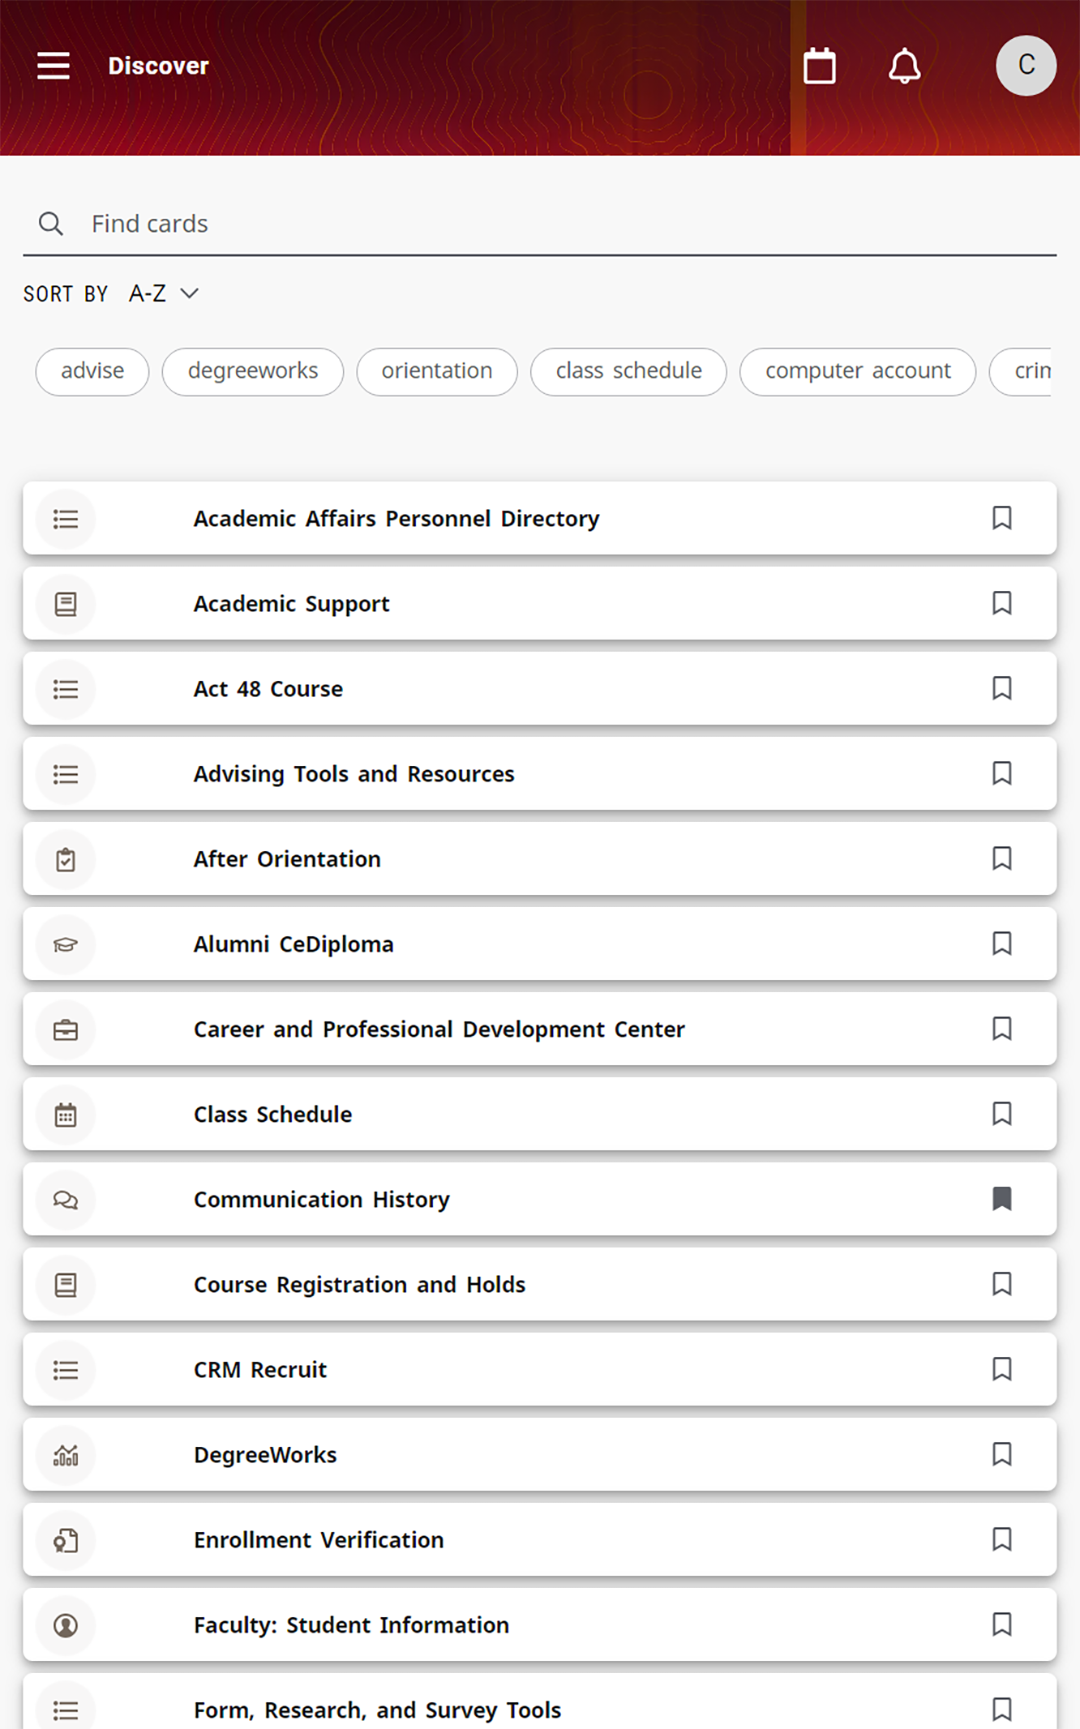Open the After Orientation card
Image resolution: width=1080 pixels, height=1729 pixels.
point(540,859)
